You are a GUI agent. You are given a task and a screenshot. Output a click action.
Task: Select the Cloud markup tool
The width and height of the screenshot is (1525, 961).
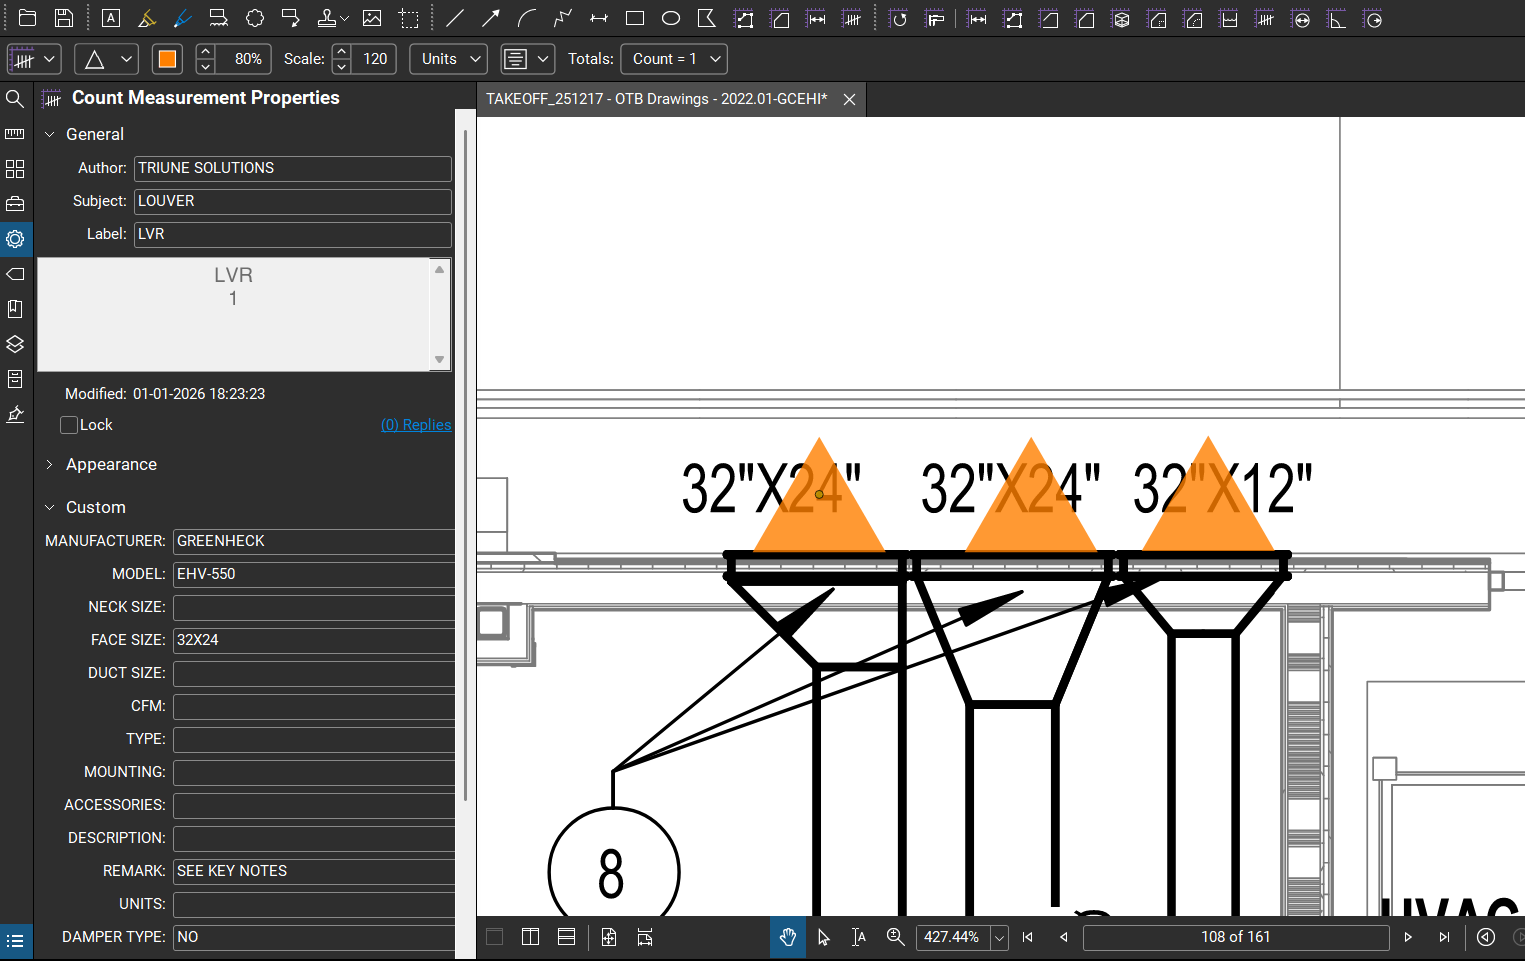(255, 18)
